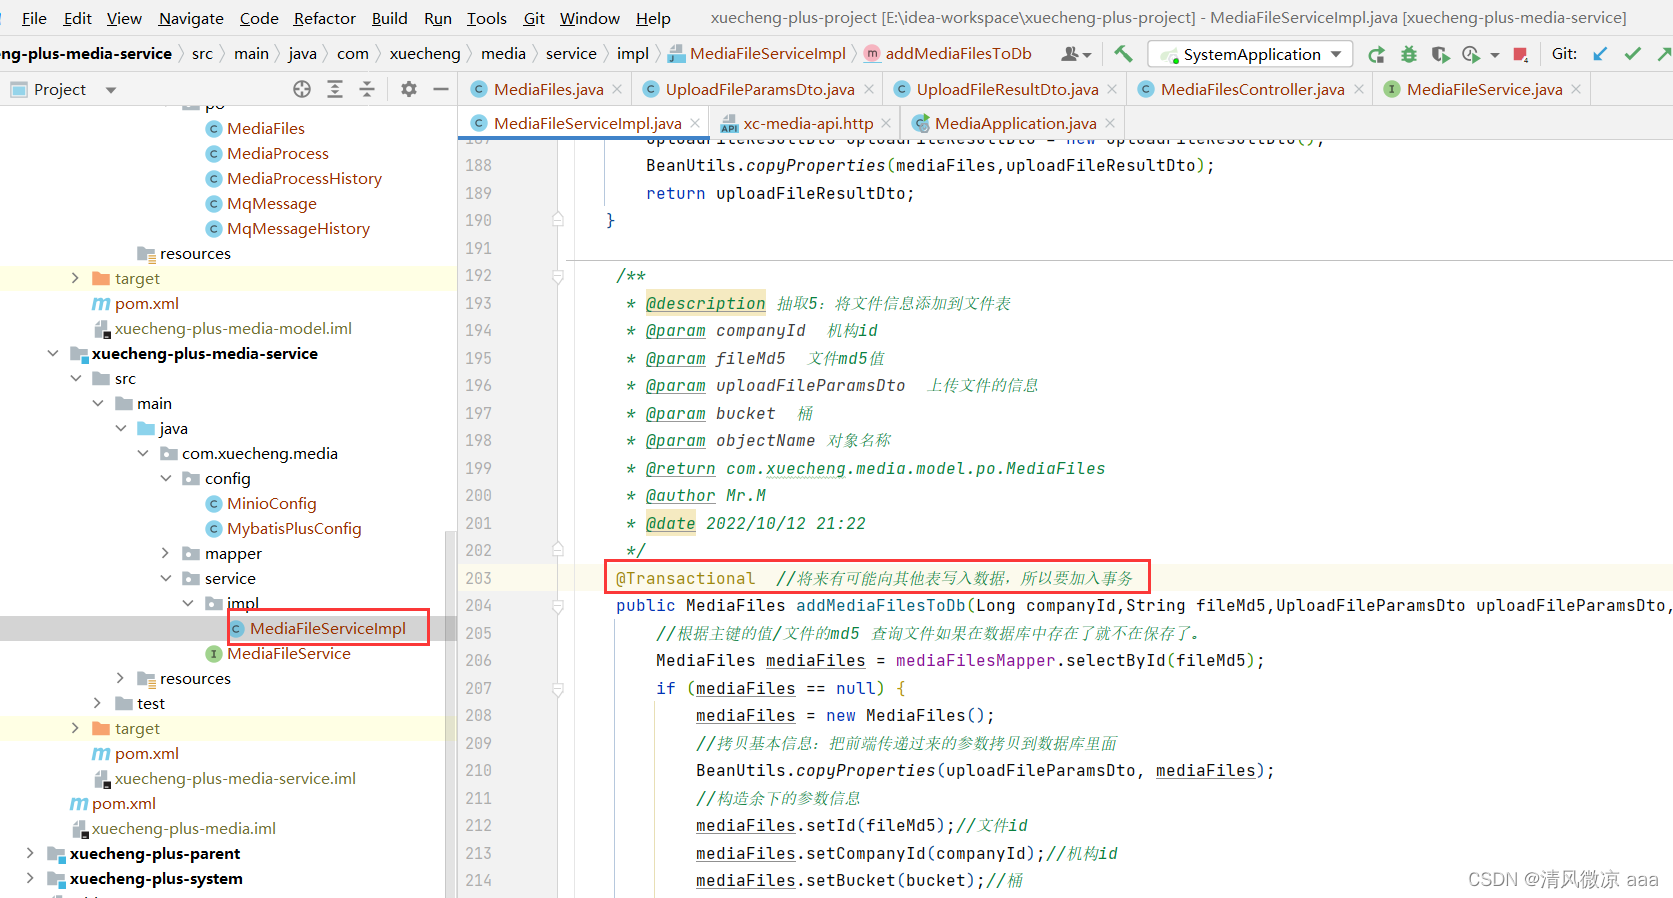Click mediaFilesMapper in line 206
The image size is (1673, 898).
click(x=976, y=661)
